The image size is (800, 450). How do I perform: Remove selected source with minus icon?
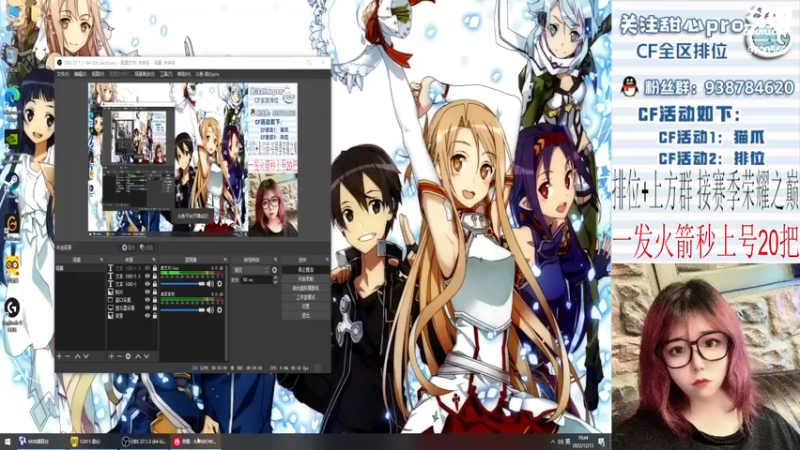pos(119,356)
